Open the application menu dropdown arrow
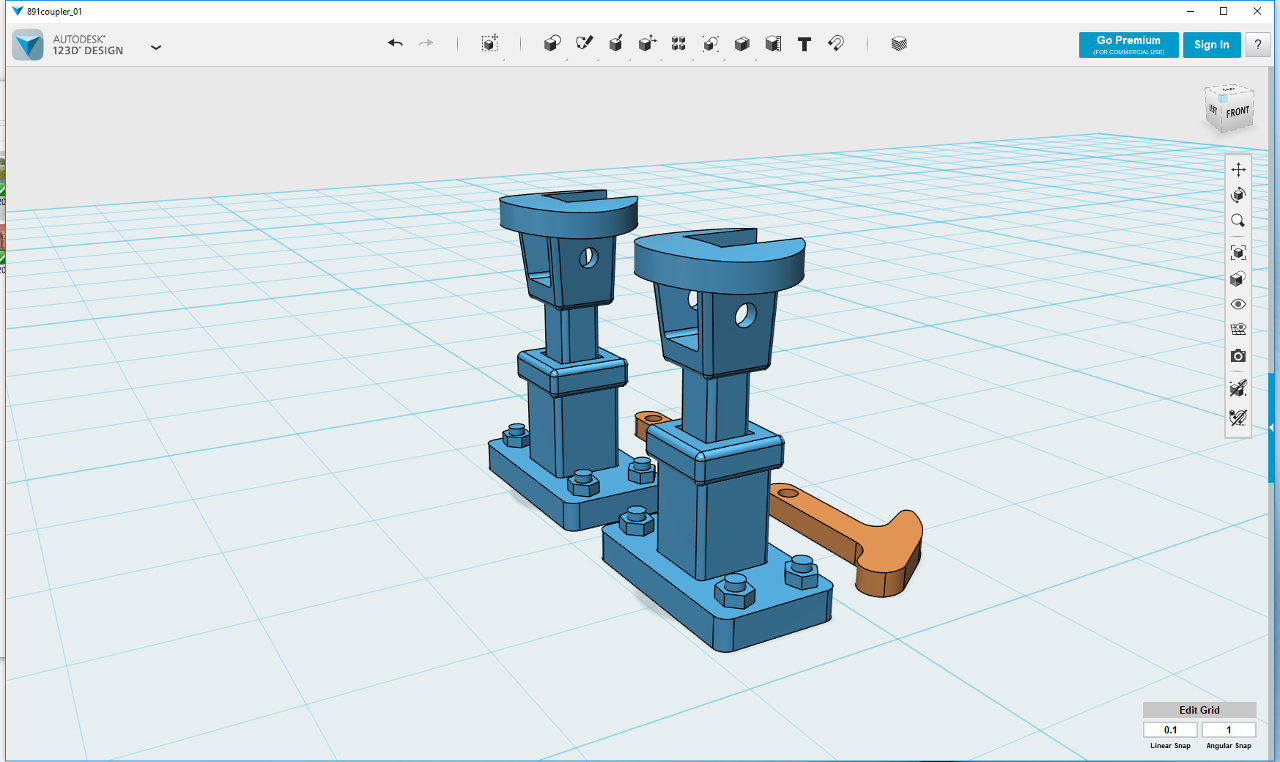Screen dimensions: 1280x762 [156, 46]
